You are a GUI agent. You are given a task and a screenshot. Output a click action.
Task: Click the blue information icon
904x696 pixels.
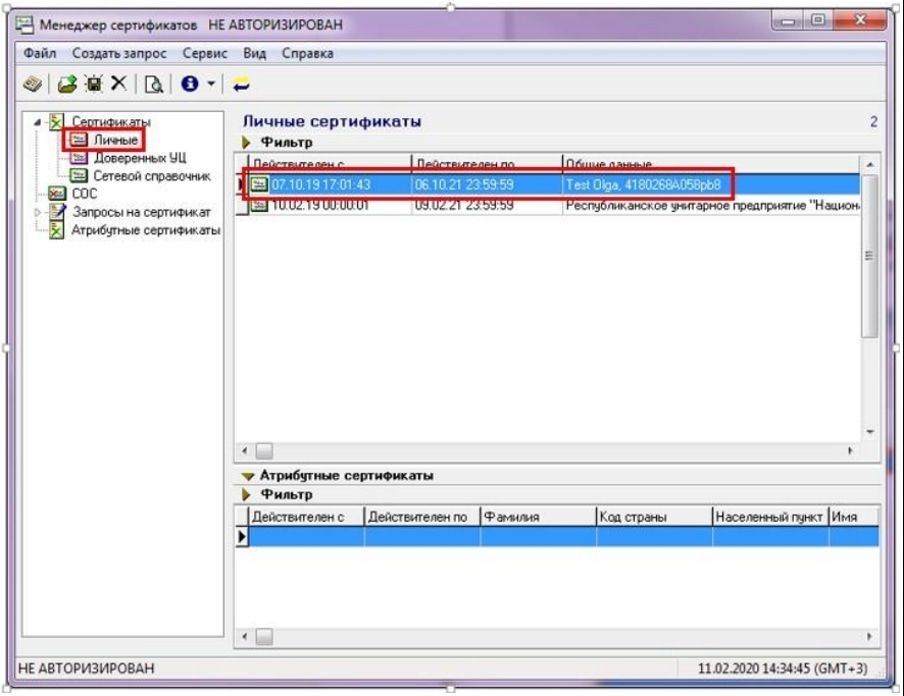coord(189,85)
